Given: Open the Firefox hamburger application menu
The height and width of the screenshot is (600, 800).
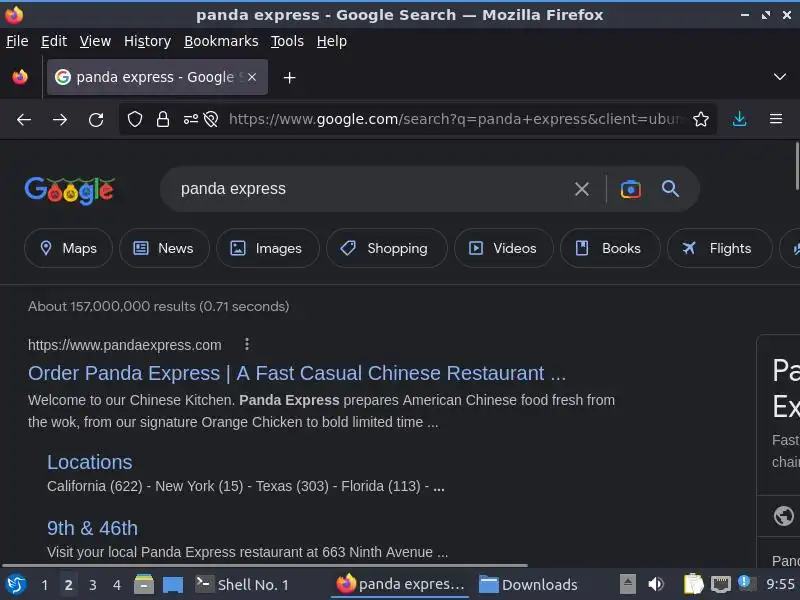Looking at the screenshot, I should click(776, 119).
